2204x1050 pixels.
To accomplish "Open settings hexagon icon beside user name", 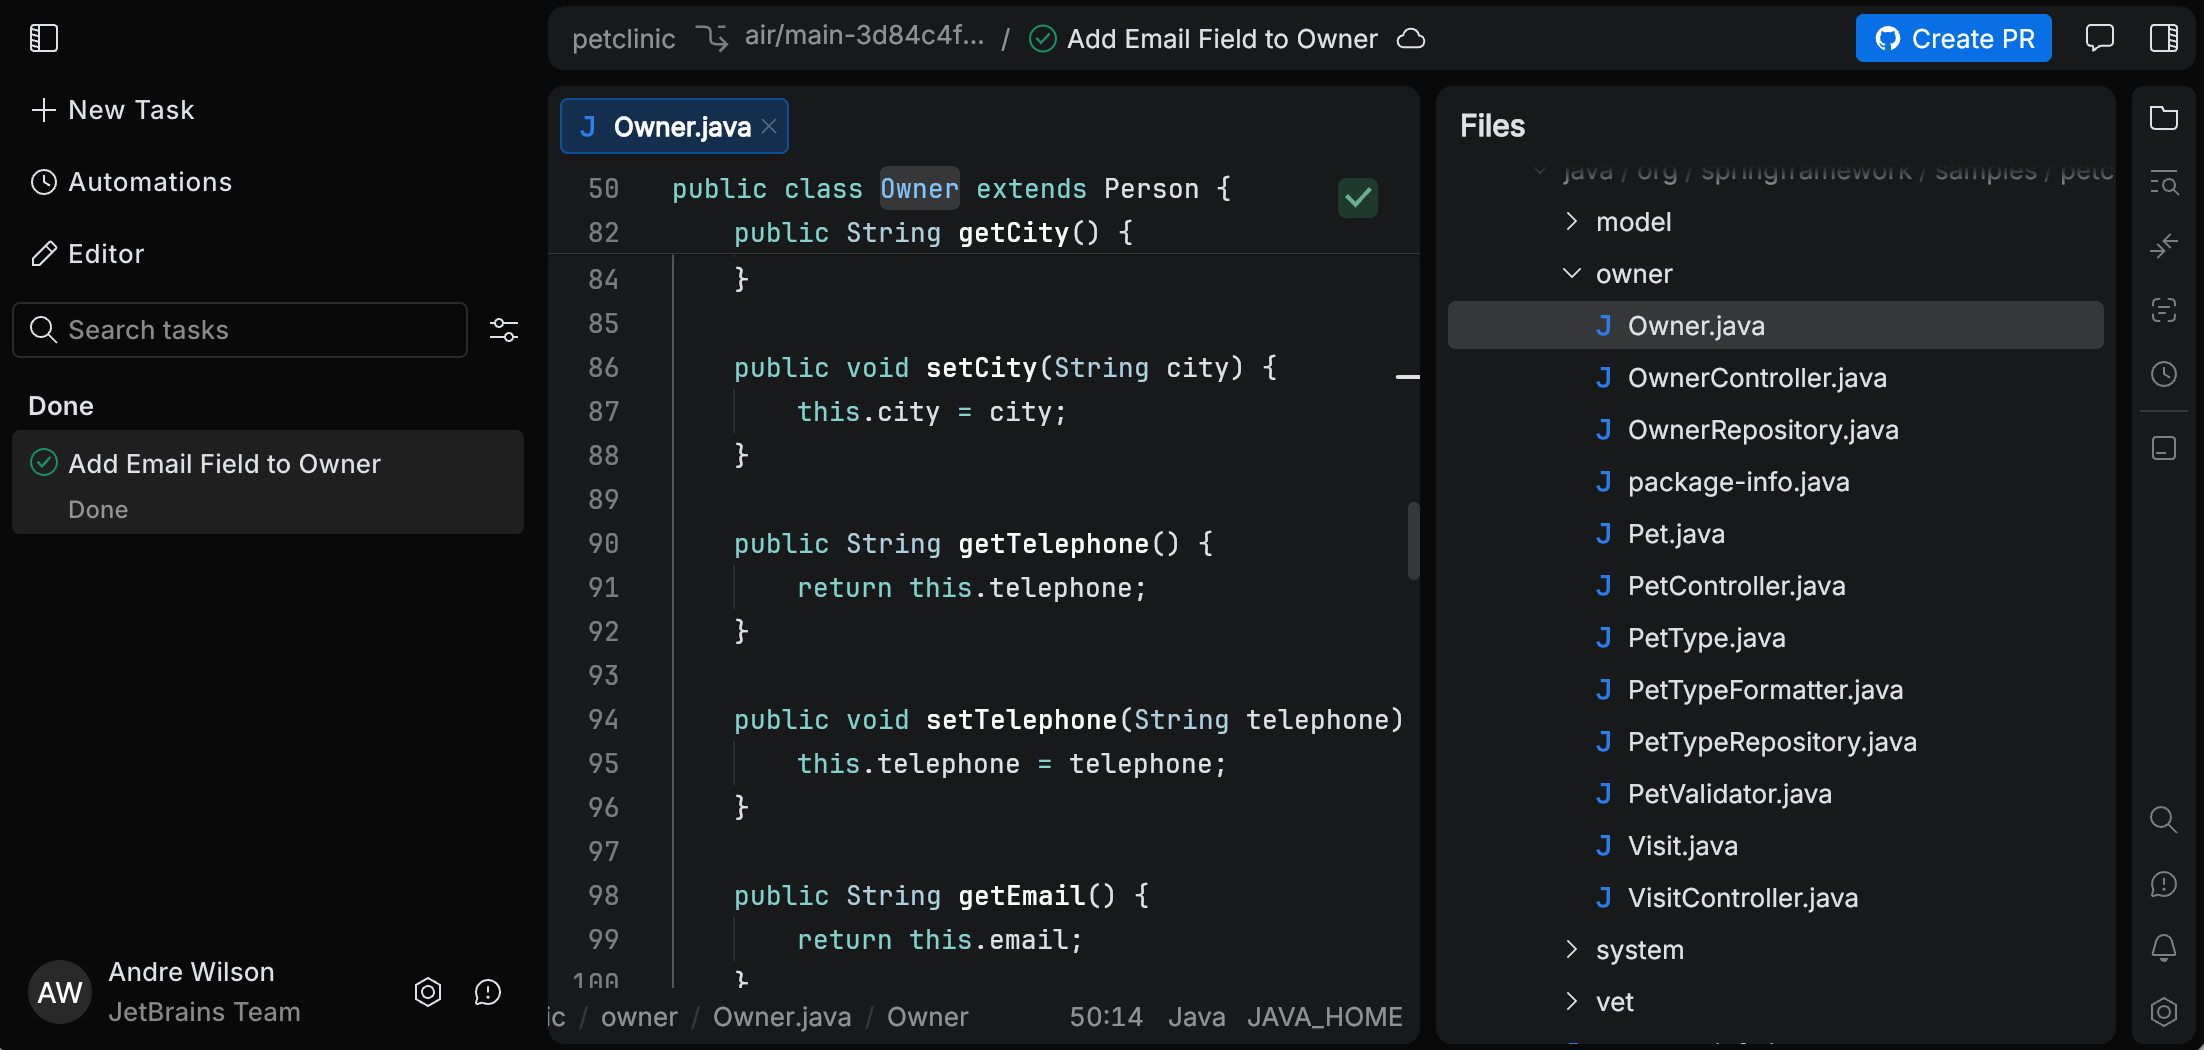I will 428,992.
